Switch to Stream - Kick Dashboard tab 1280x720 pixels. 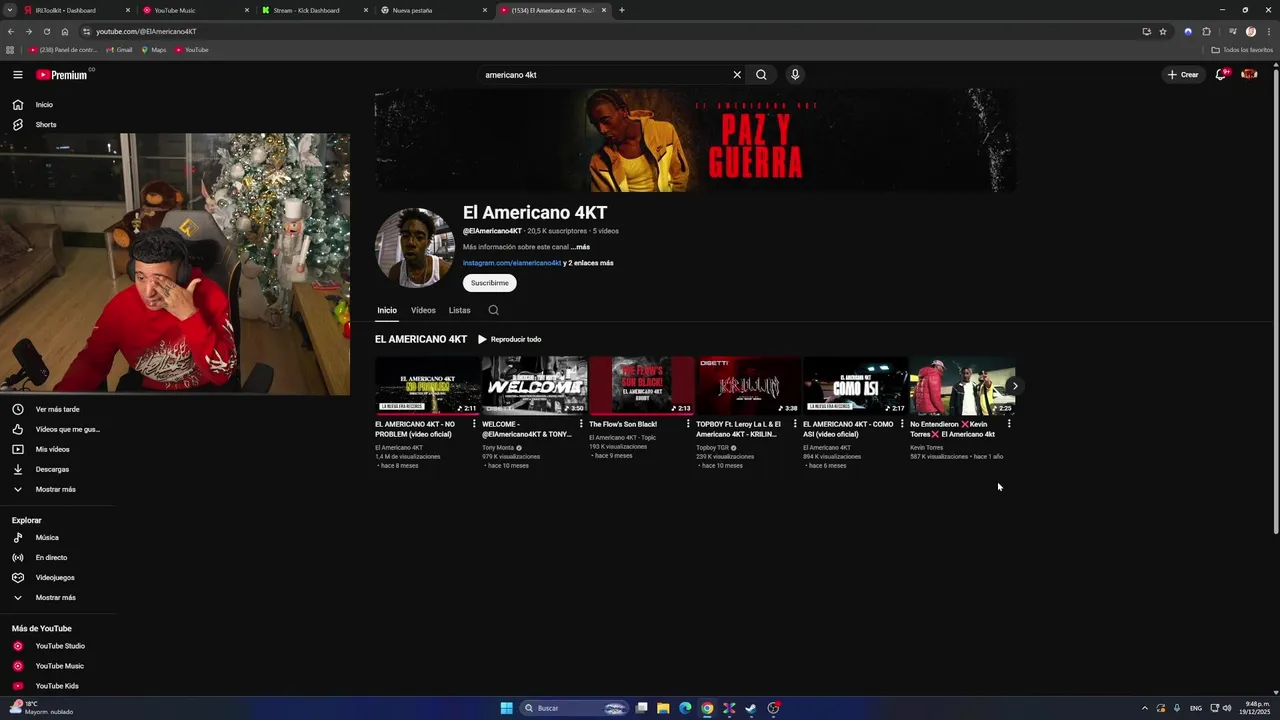[x=314, y=10]
